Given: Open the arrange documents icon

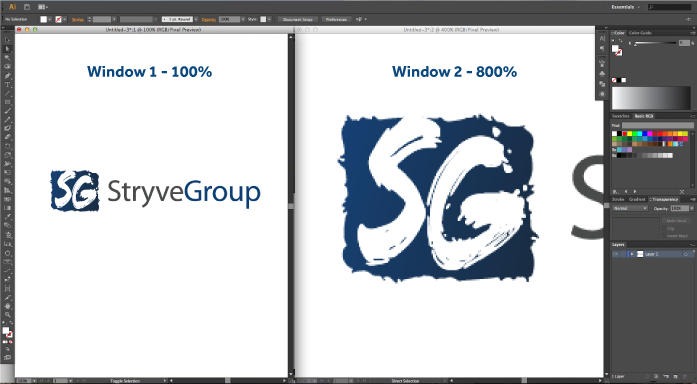Looking at the screenshot, I should tap(43, 7).
